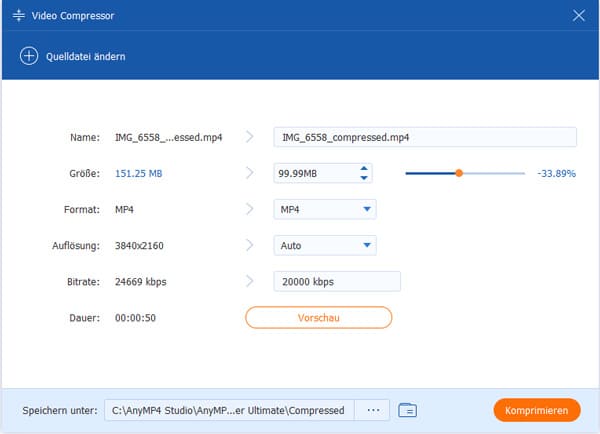Click the source format MP4 text

(124, 210)
